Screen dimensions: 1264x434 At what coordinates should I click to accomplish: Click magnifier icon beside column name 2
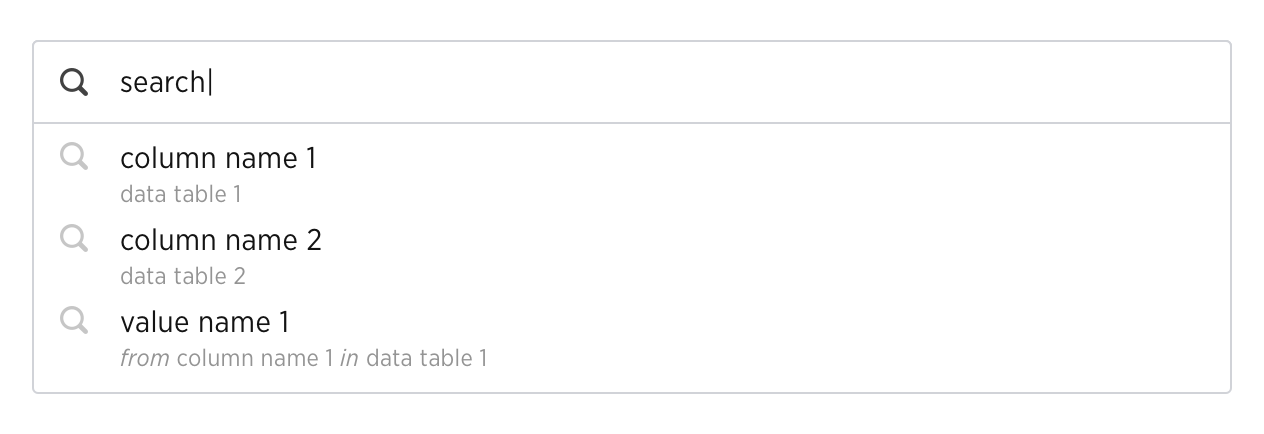[74, 238]
